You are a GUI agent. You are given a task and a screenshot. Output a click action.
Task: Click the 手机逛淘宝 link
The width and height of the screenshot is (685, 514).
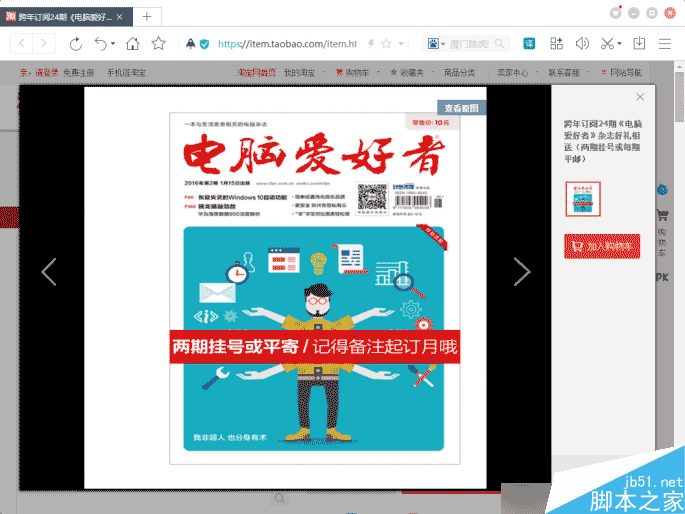[x=126, y=72]
